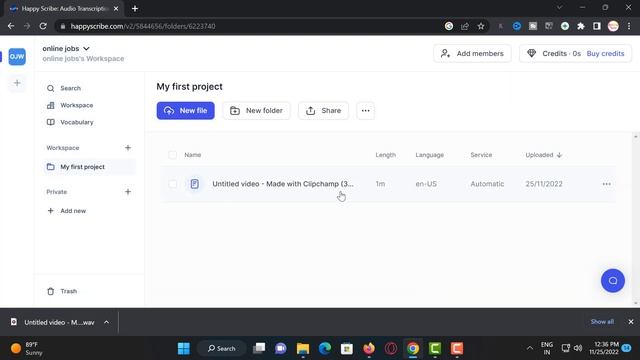Click the Credits diamond icon

pos(531,53)
